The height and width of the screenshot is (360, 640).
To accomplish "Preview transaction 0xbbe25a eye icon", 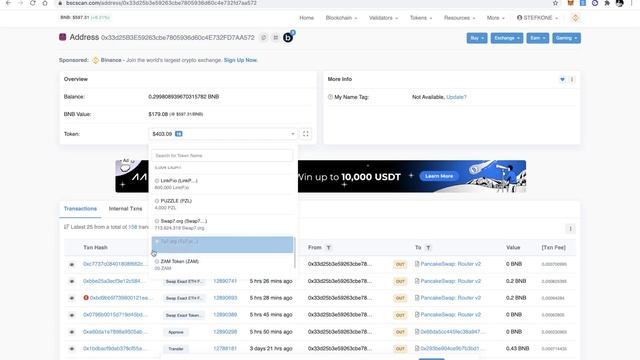I will tap(72, 281).
